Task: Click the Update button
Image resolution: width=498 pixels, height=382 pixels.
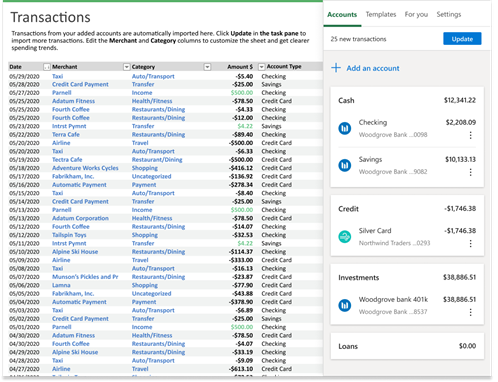Action: (462, 39)
